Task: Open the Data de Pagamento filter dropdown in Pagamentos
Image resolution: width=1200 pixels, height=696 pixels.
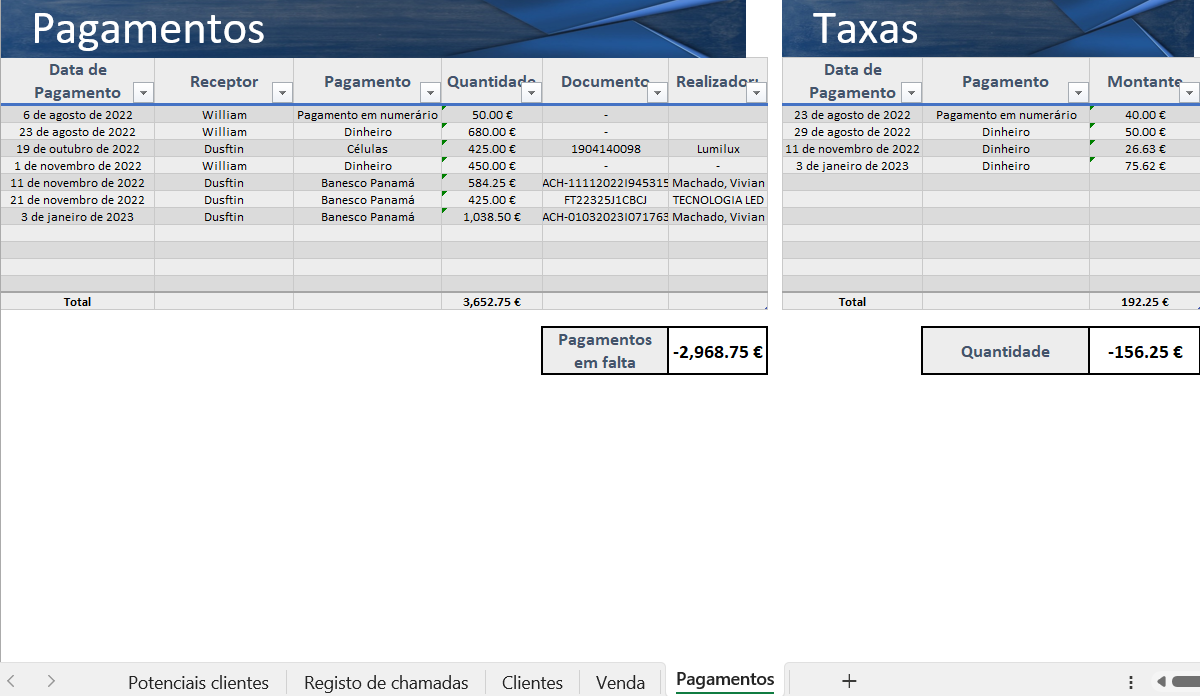Action: pyautogui.click(x=144, y=91)
